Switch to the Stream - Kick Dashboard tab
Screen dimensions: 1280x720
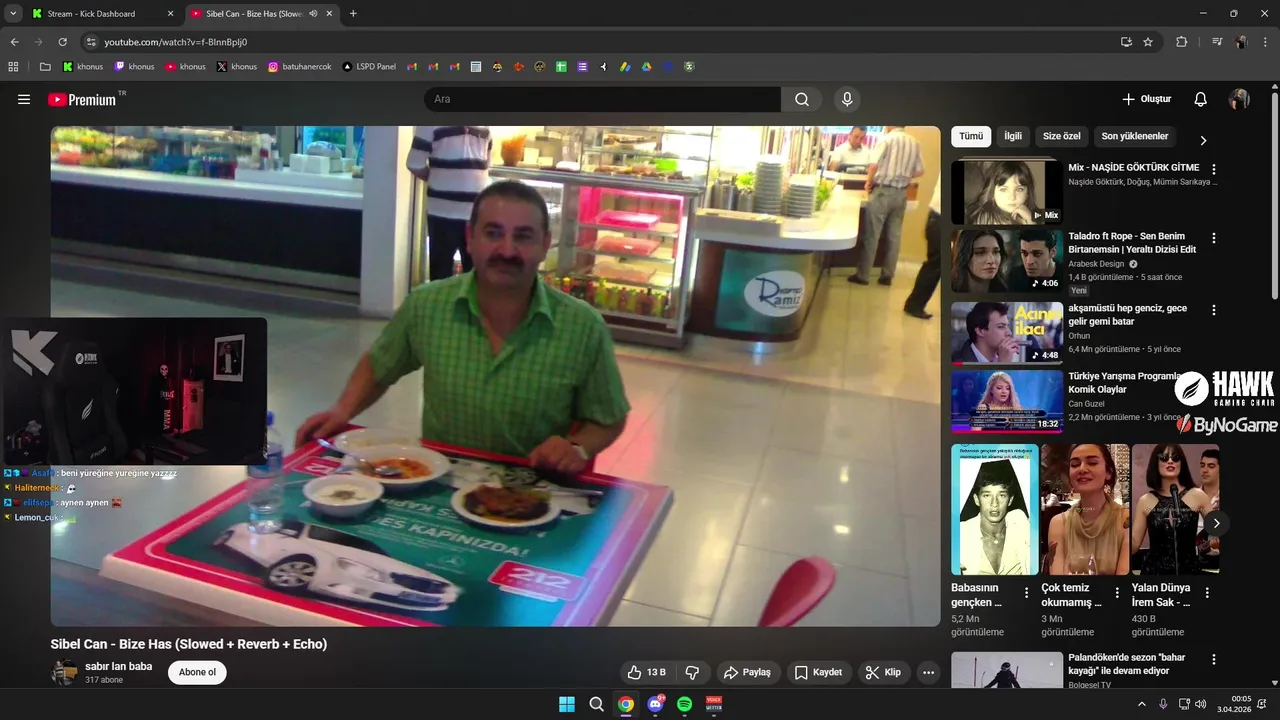pos(102,14)
